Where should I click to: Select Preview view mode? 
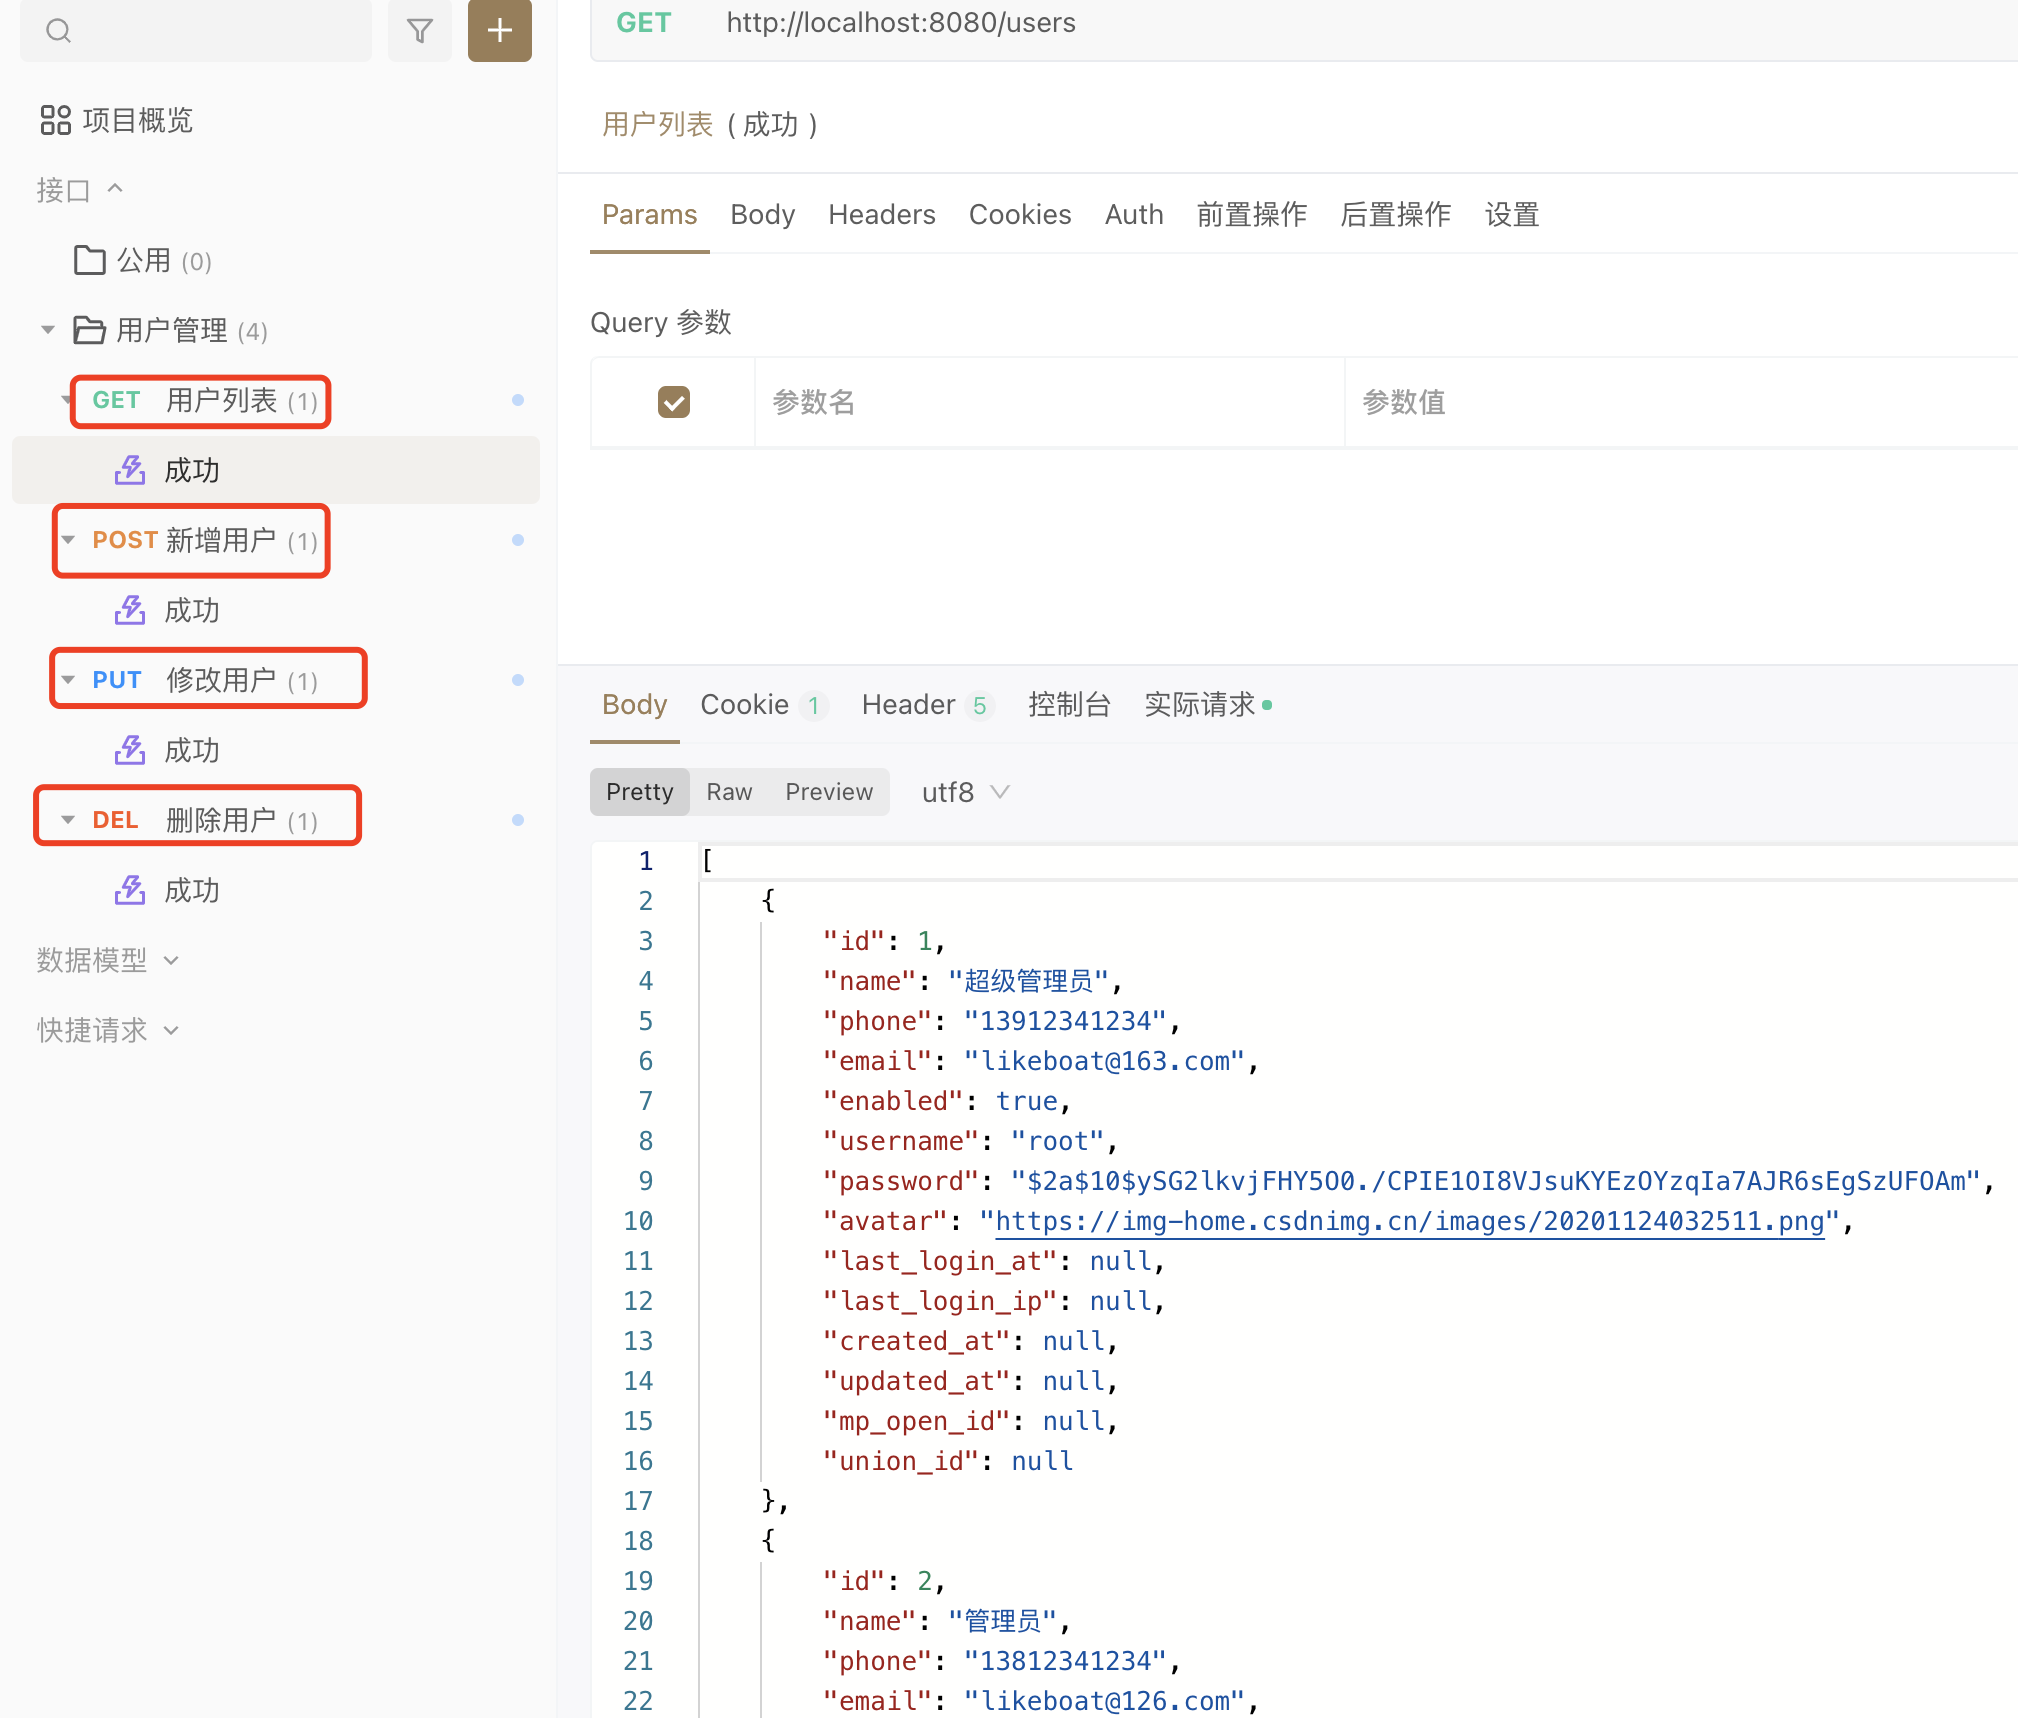click(x=829, y=792)
